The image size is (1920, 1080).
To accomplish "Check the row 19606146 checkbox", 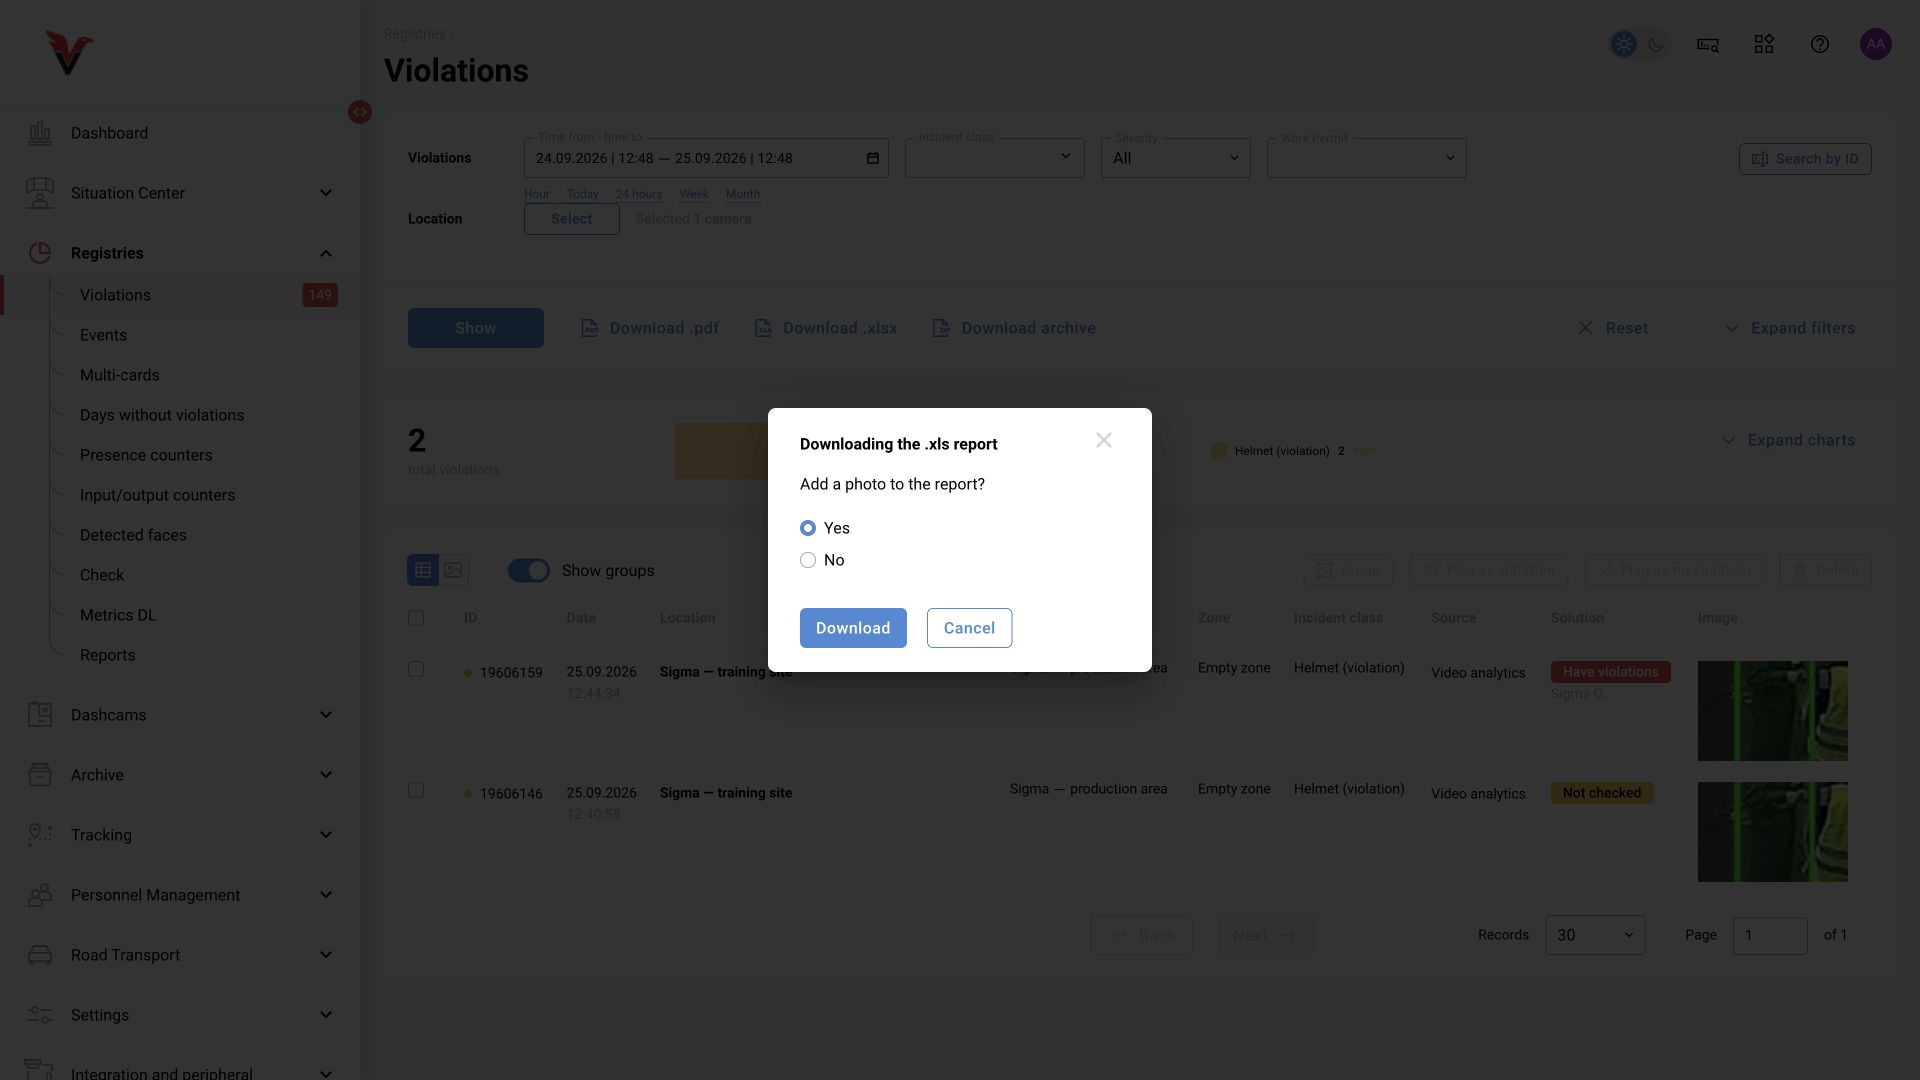I will coord(416,790).
